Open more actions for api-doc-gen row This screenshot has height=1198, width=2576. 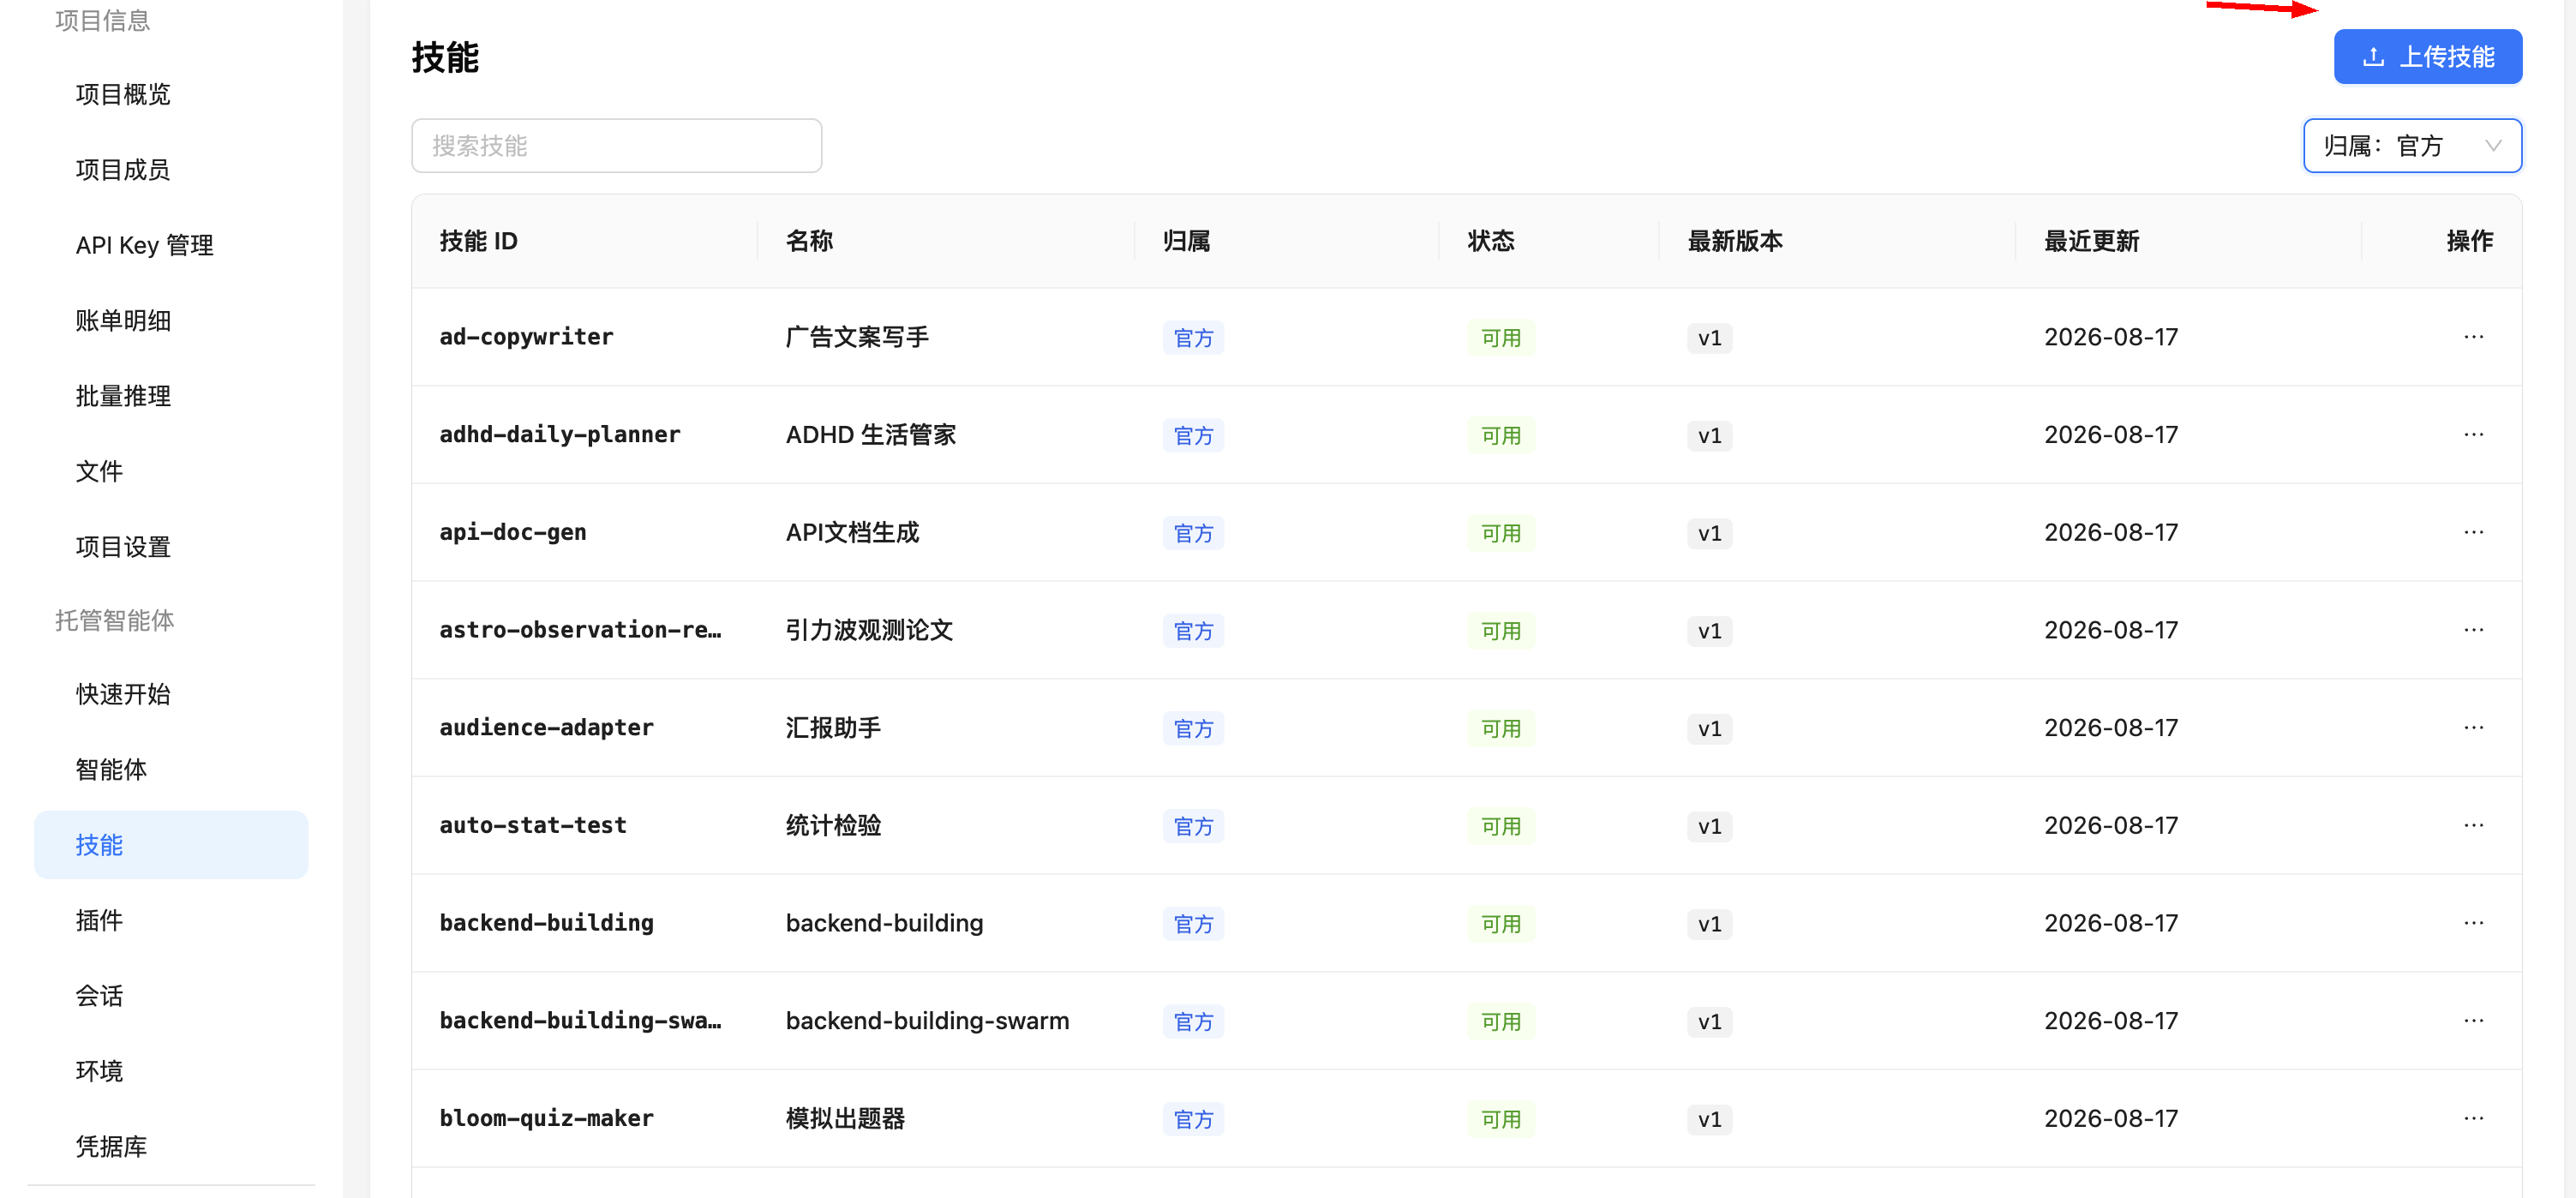(x=2473, y=532)
